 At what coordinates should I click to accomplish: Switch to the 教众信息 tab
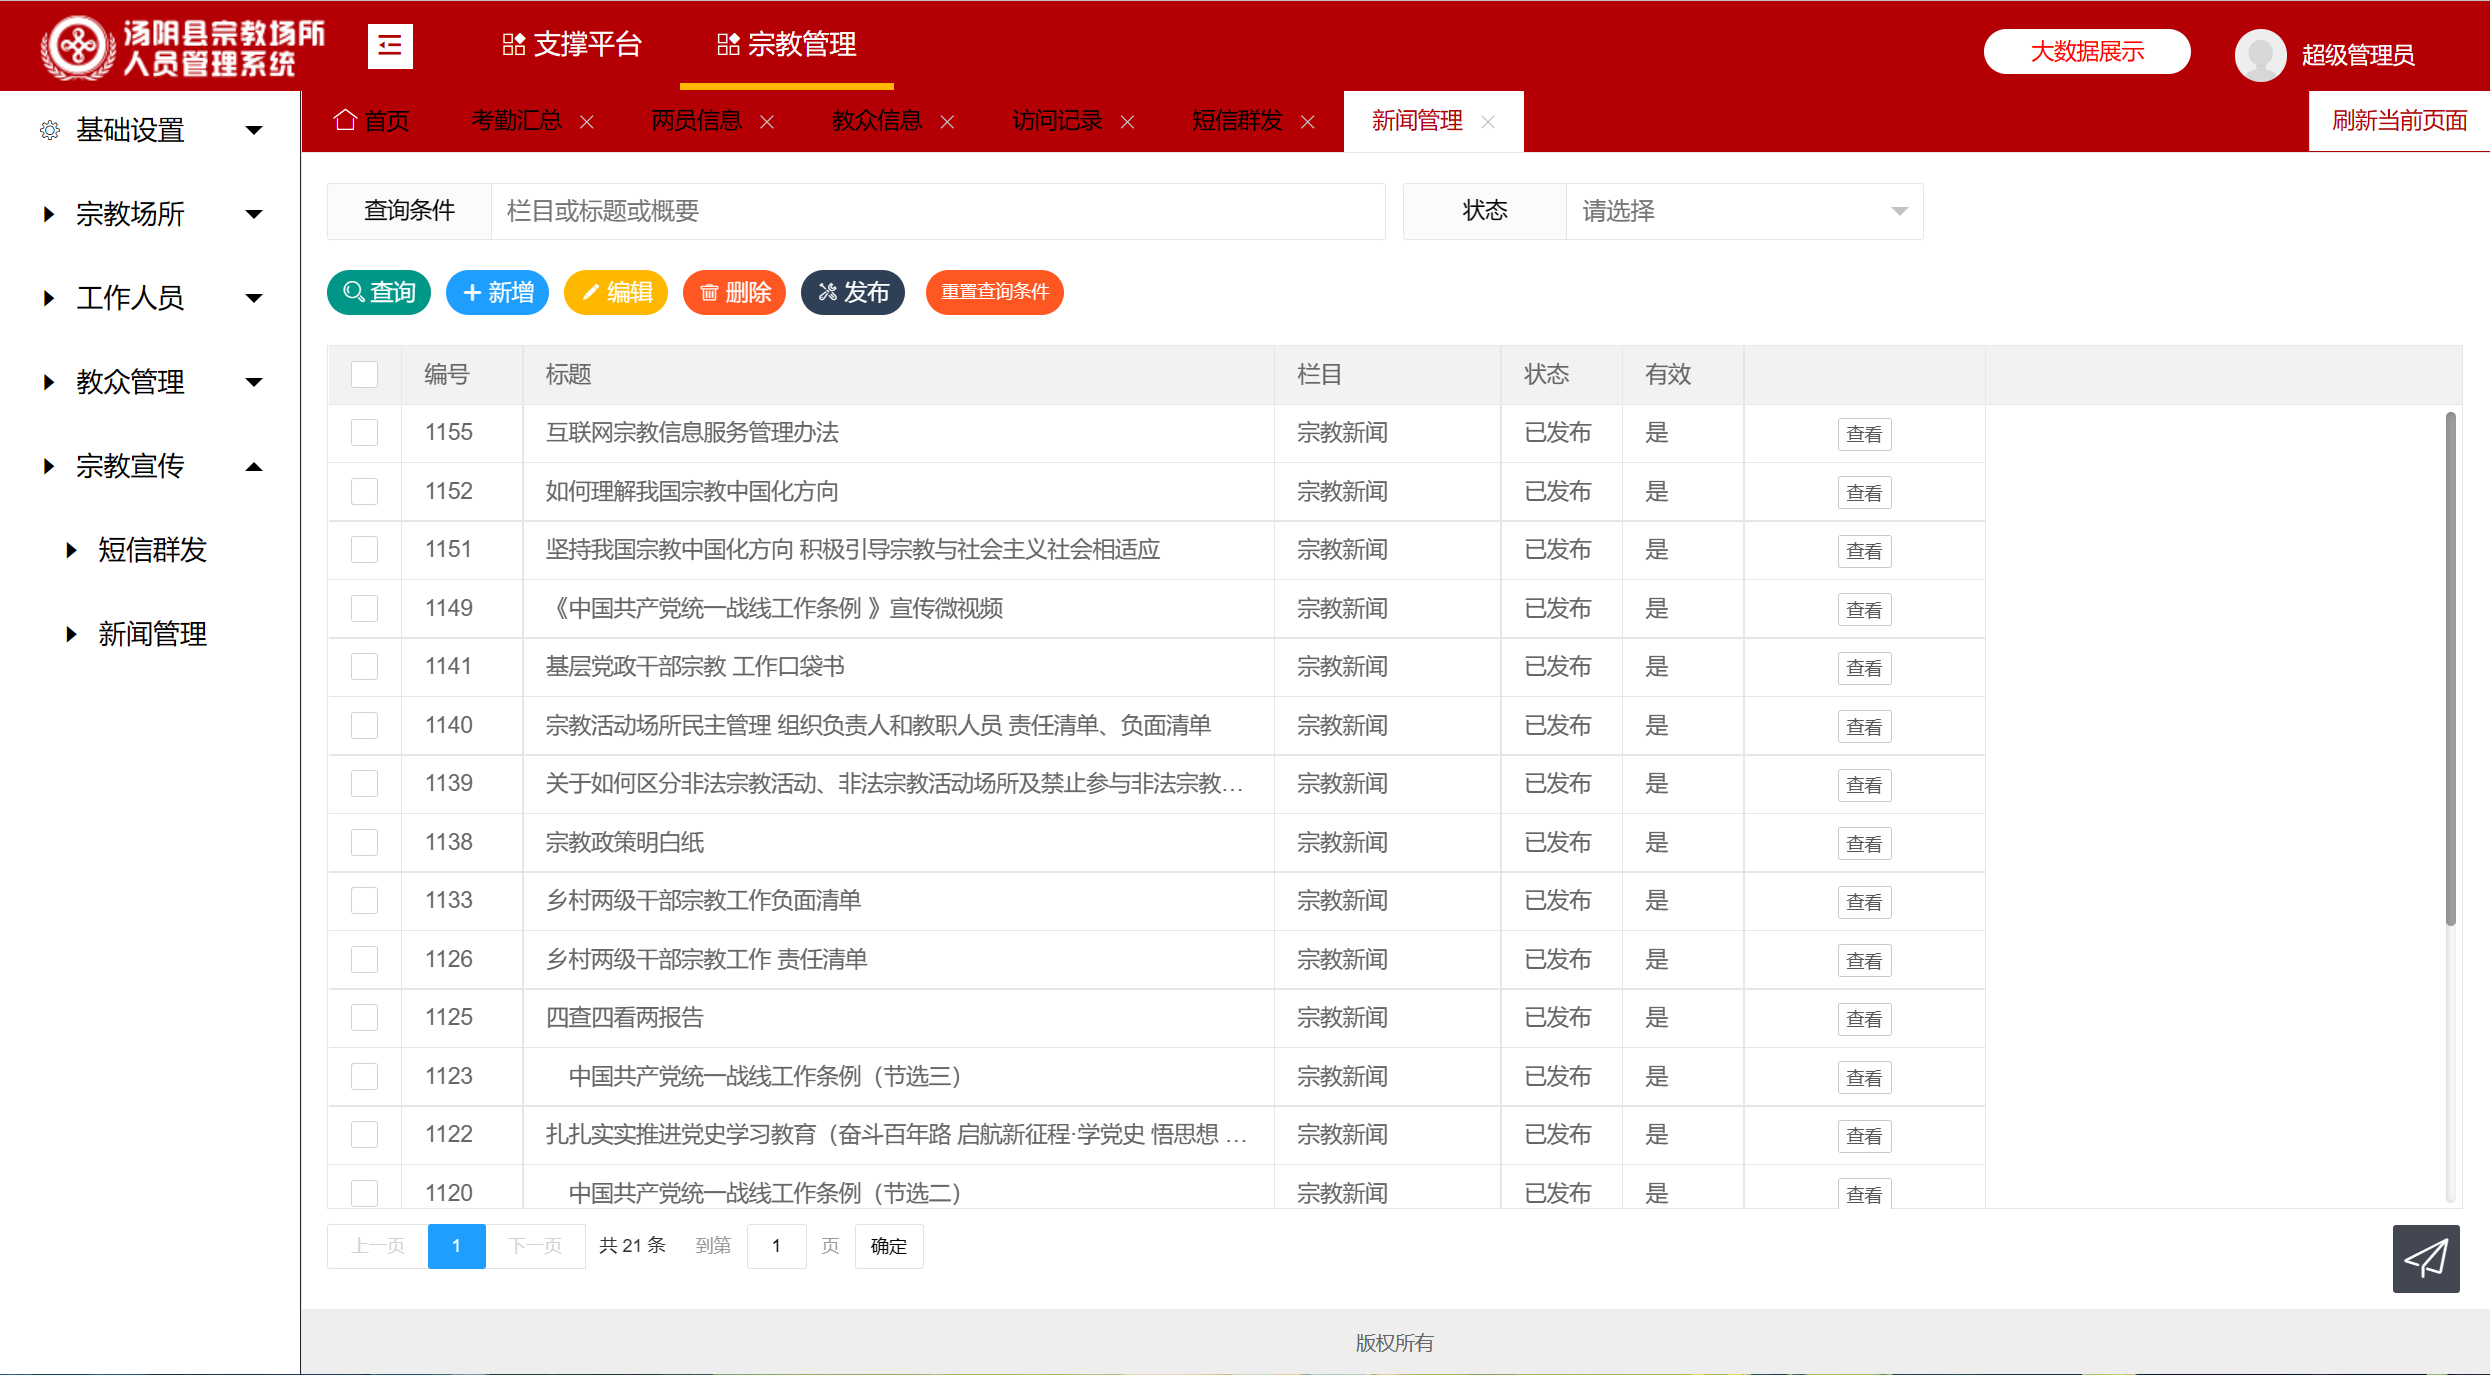coord(876,121)
